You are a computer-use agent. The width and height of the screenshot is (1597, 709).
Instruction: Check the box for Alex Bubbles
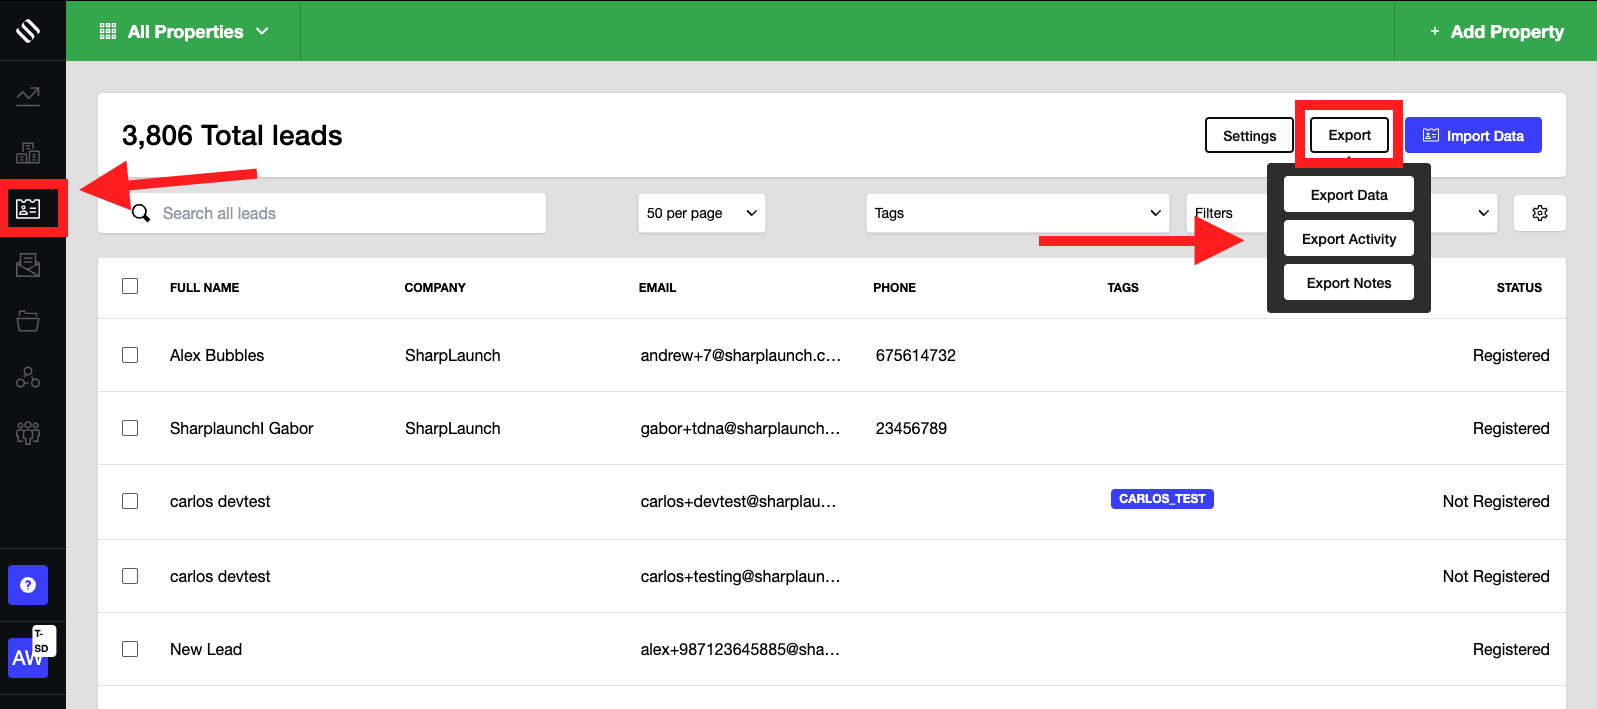(x=130, y=355)
